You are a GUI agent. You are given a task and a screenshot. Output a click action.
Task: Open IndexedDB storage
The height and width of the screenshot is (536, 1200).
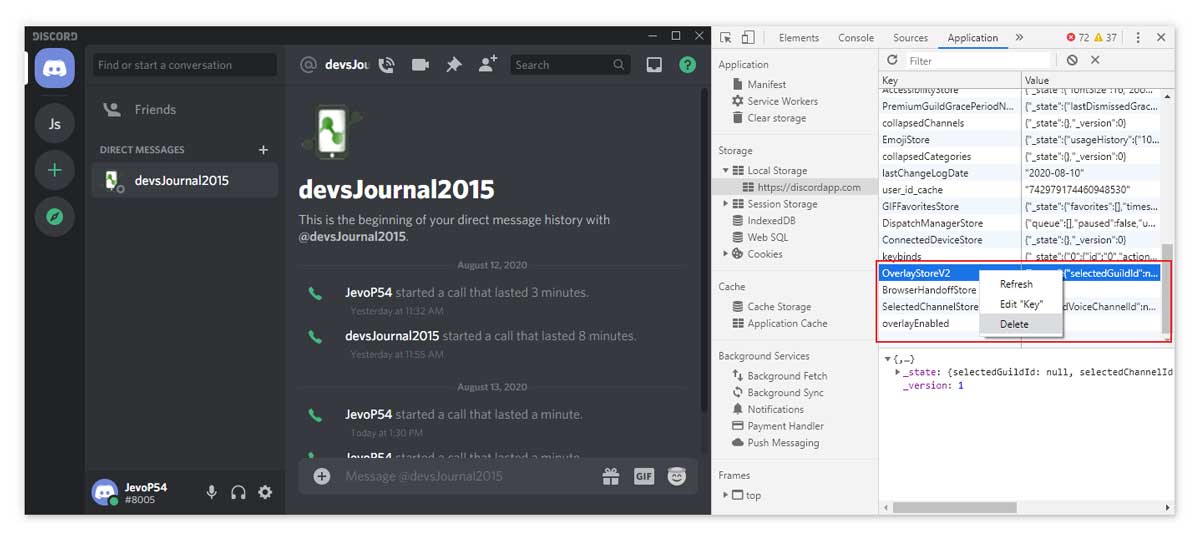tap(772, 221)
